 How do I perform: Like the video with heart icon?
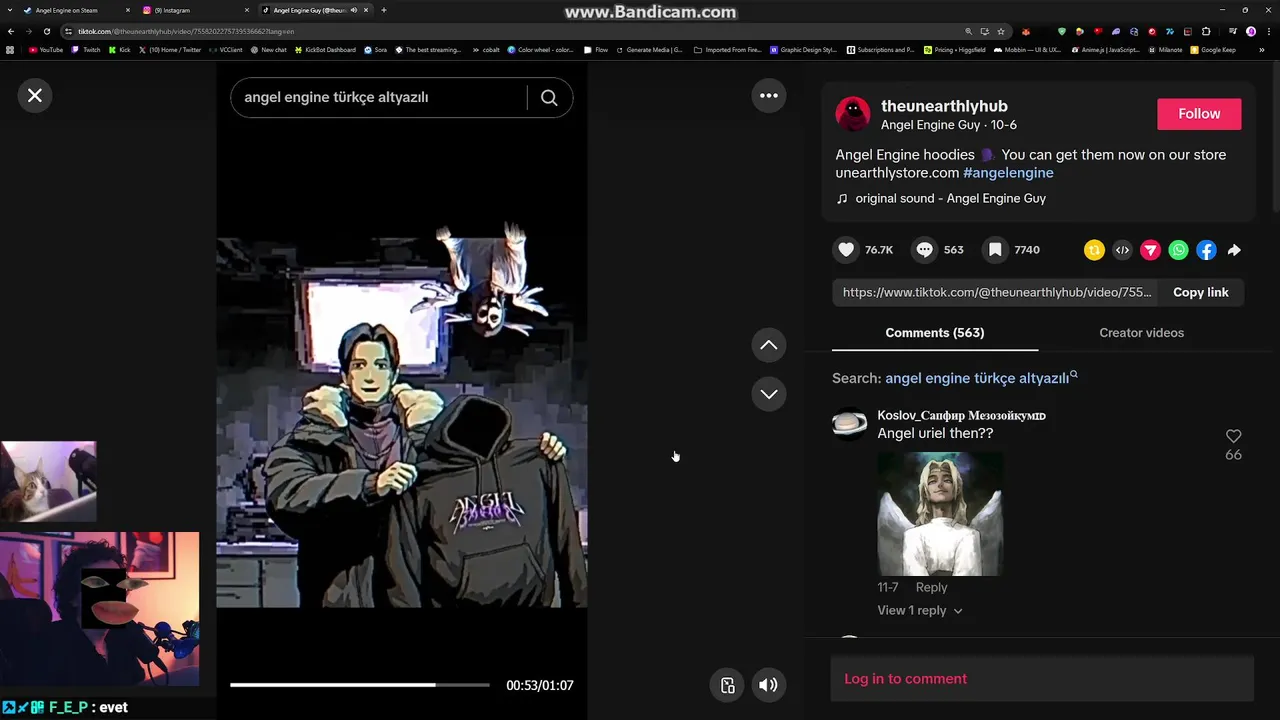click(846, 250)
